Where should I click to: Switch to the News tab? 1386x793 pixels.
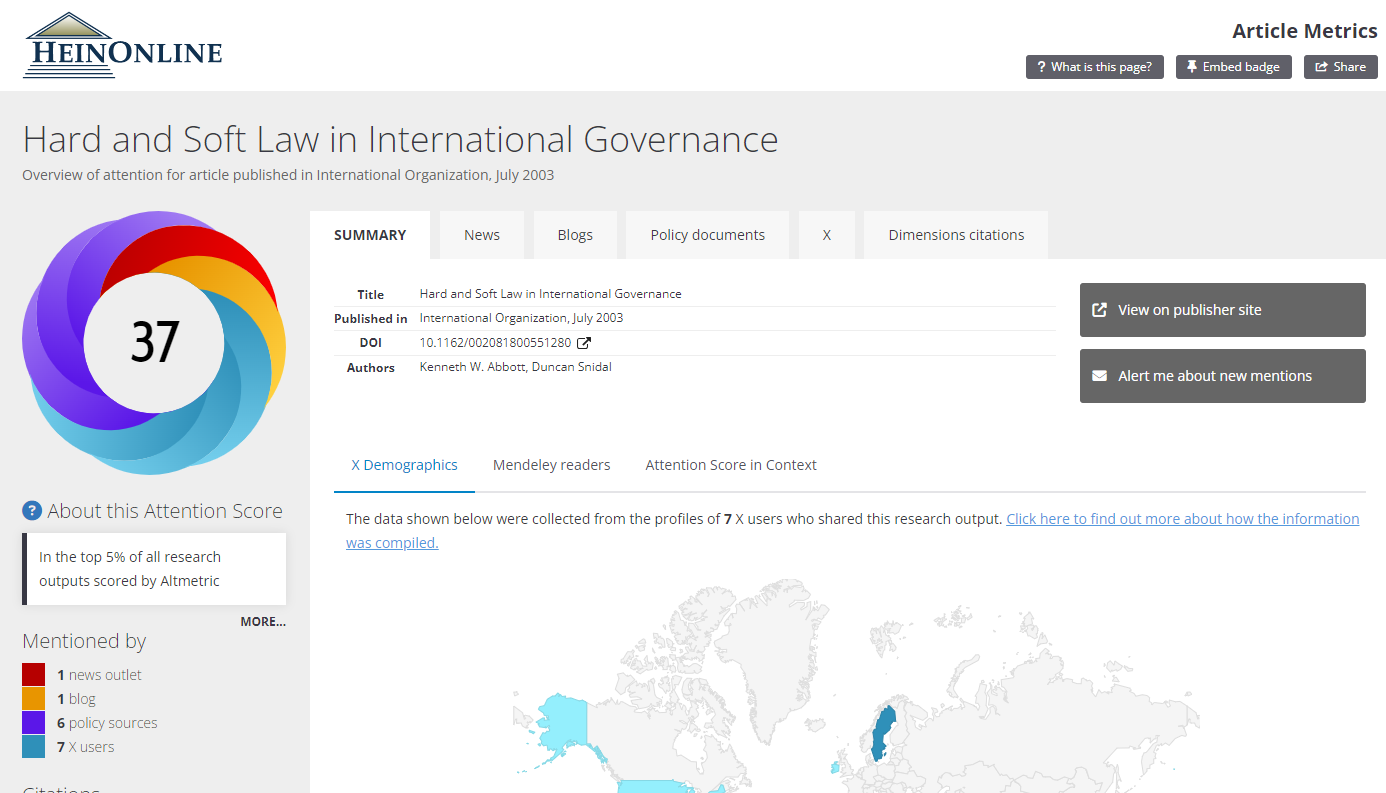click(x=482, y=234)
